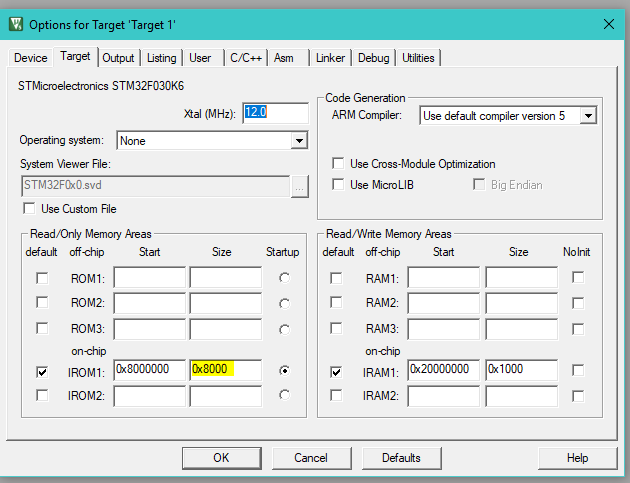630x483 pixels.
Task: Click the IRAM1 Start field 0x20000000
Action: coord(444,370)
